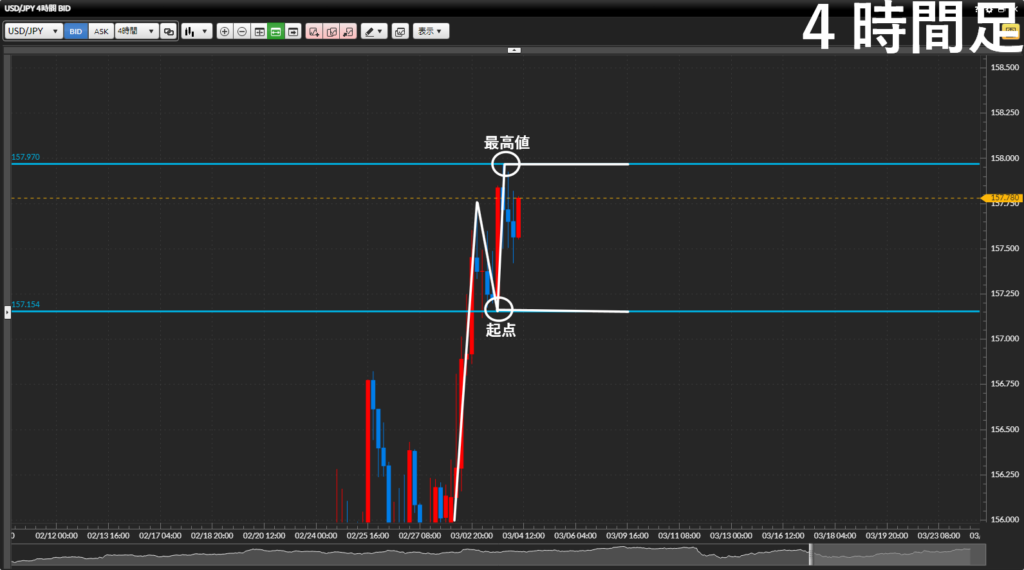Click the chart window panel icon

[293, 31]
